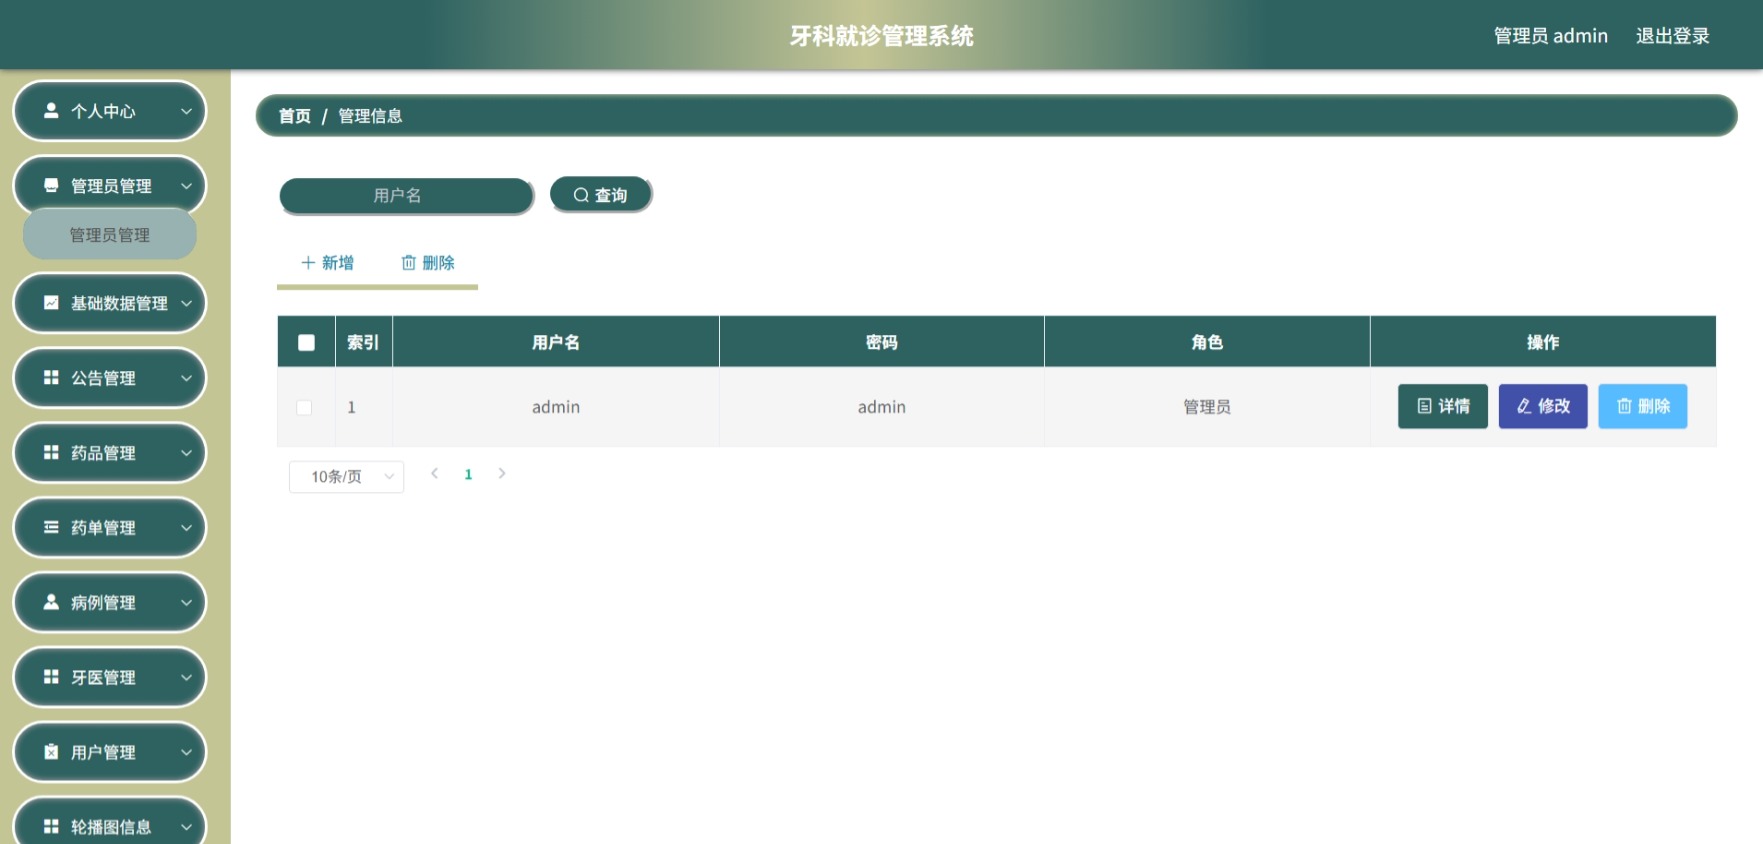Click the grid icon beside 轮播图信息

point(51,827)
